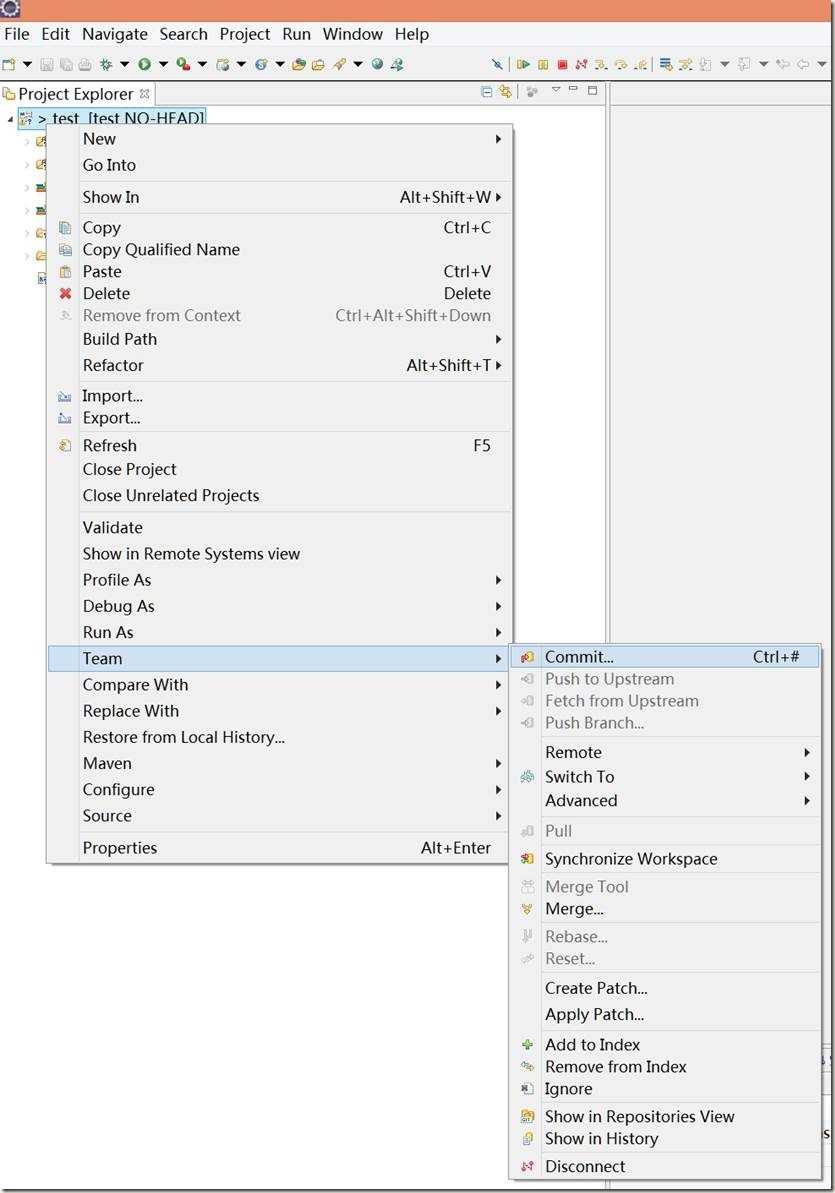Toggle Link with Editor in Project Explorer
This screenshot has height=1193, width=835.
pyautogui.click(x=505, y=92)
